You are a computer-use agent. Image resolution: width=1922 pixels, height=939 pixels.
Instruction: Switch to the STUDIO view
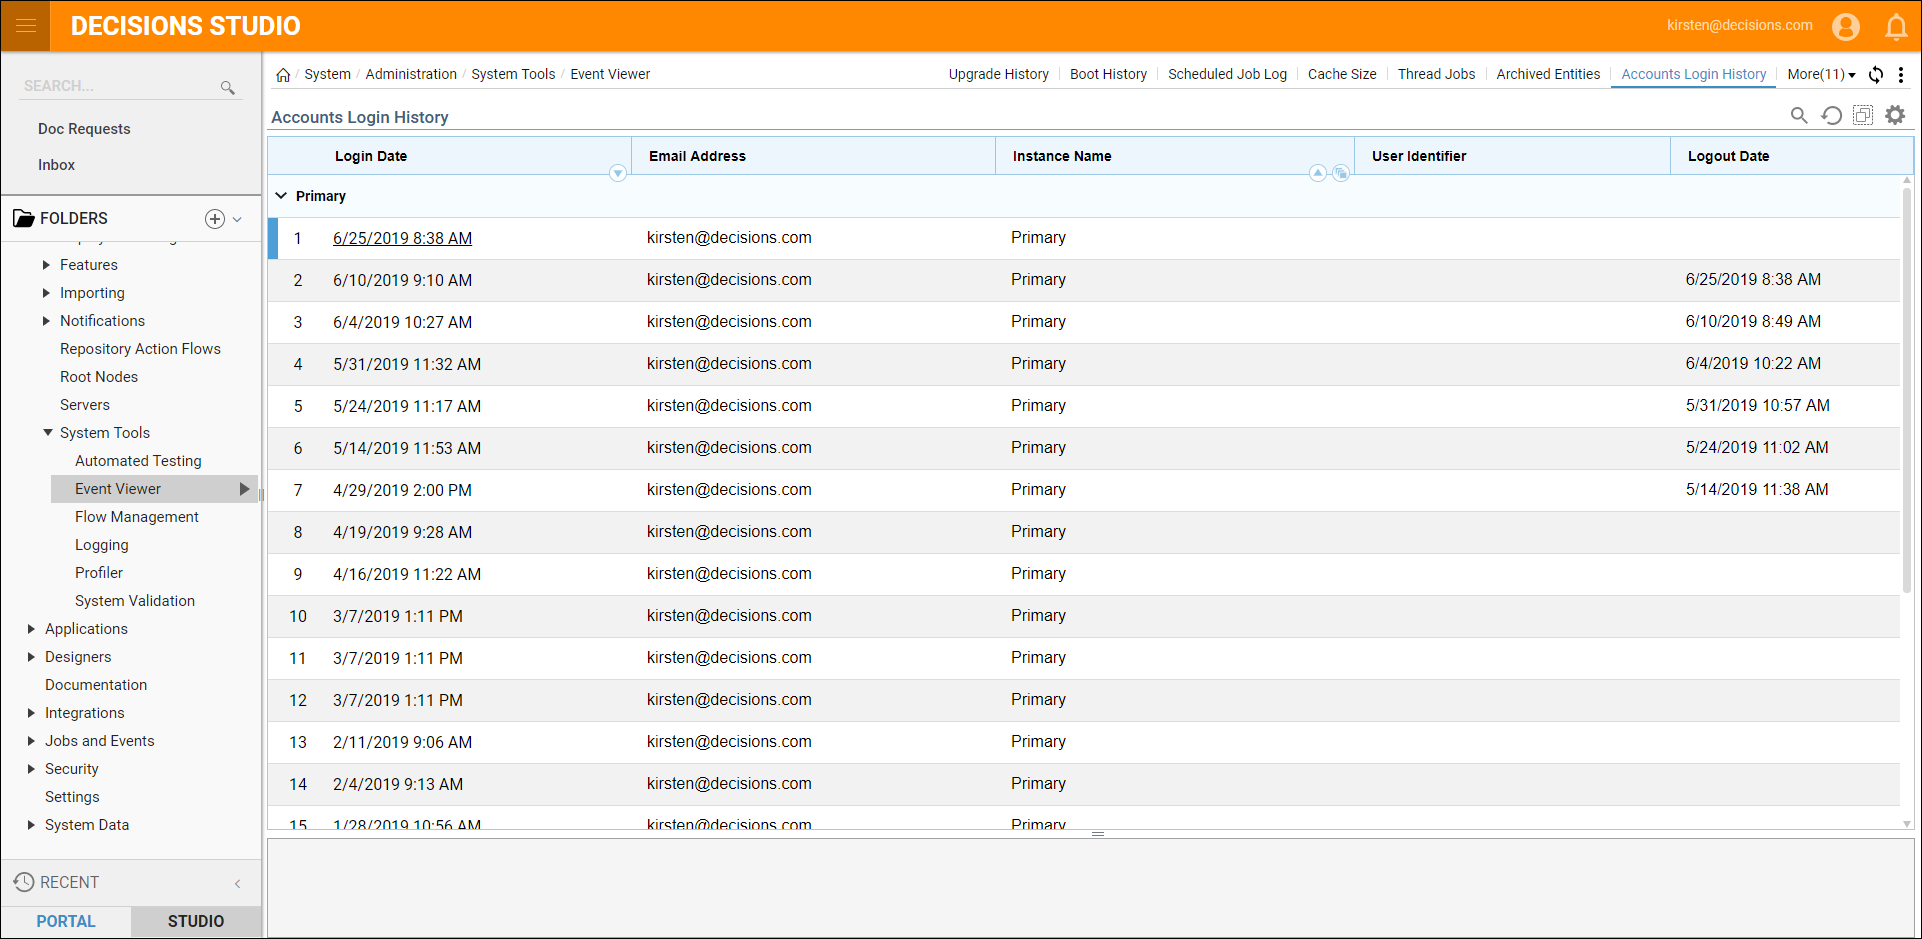pos(196,921)
